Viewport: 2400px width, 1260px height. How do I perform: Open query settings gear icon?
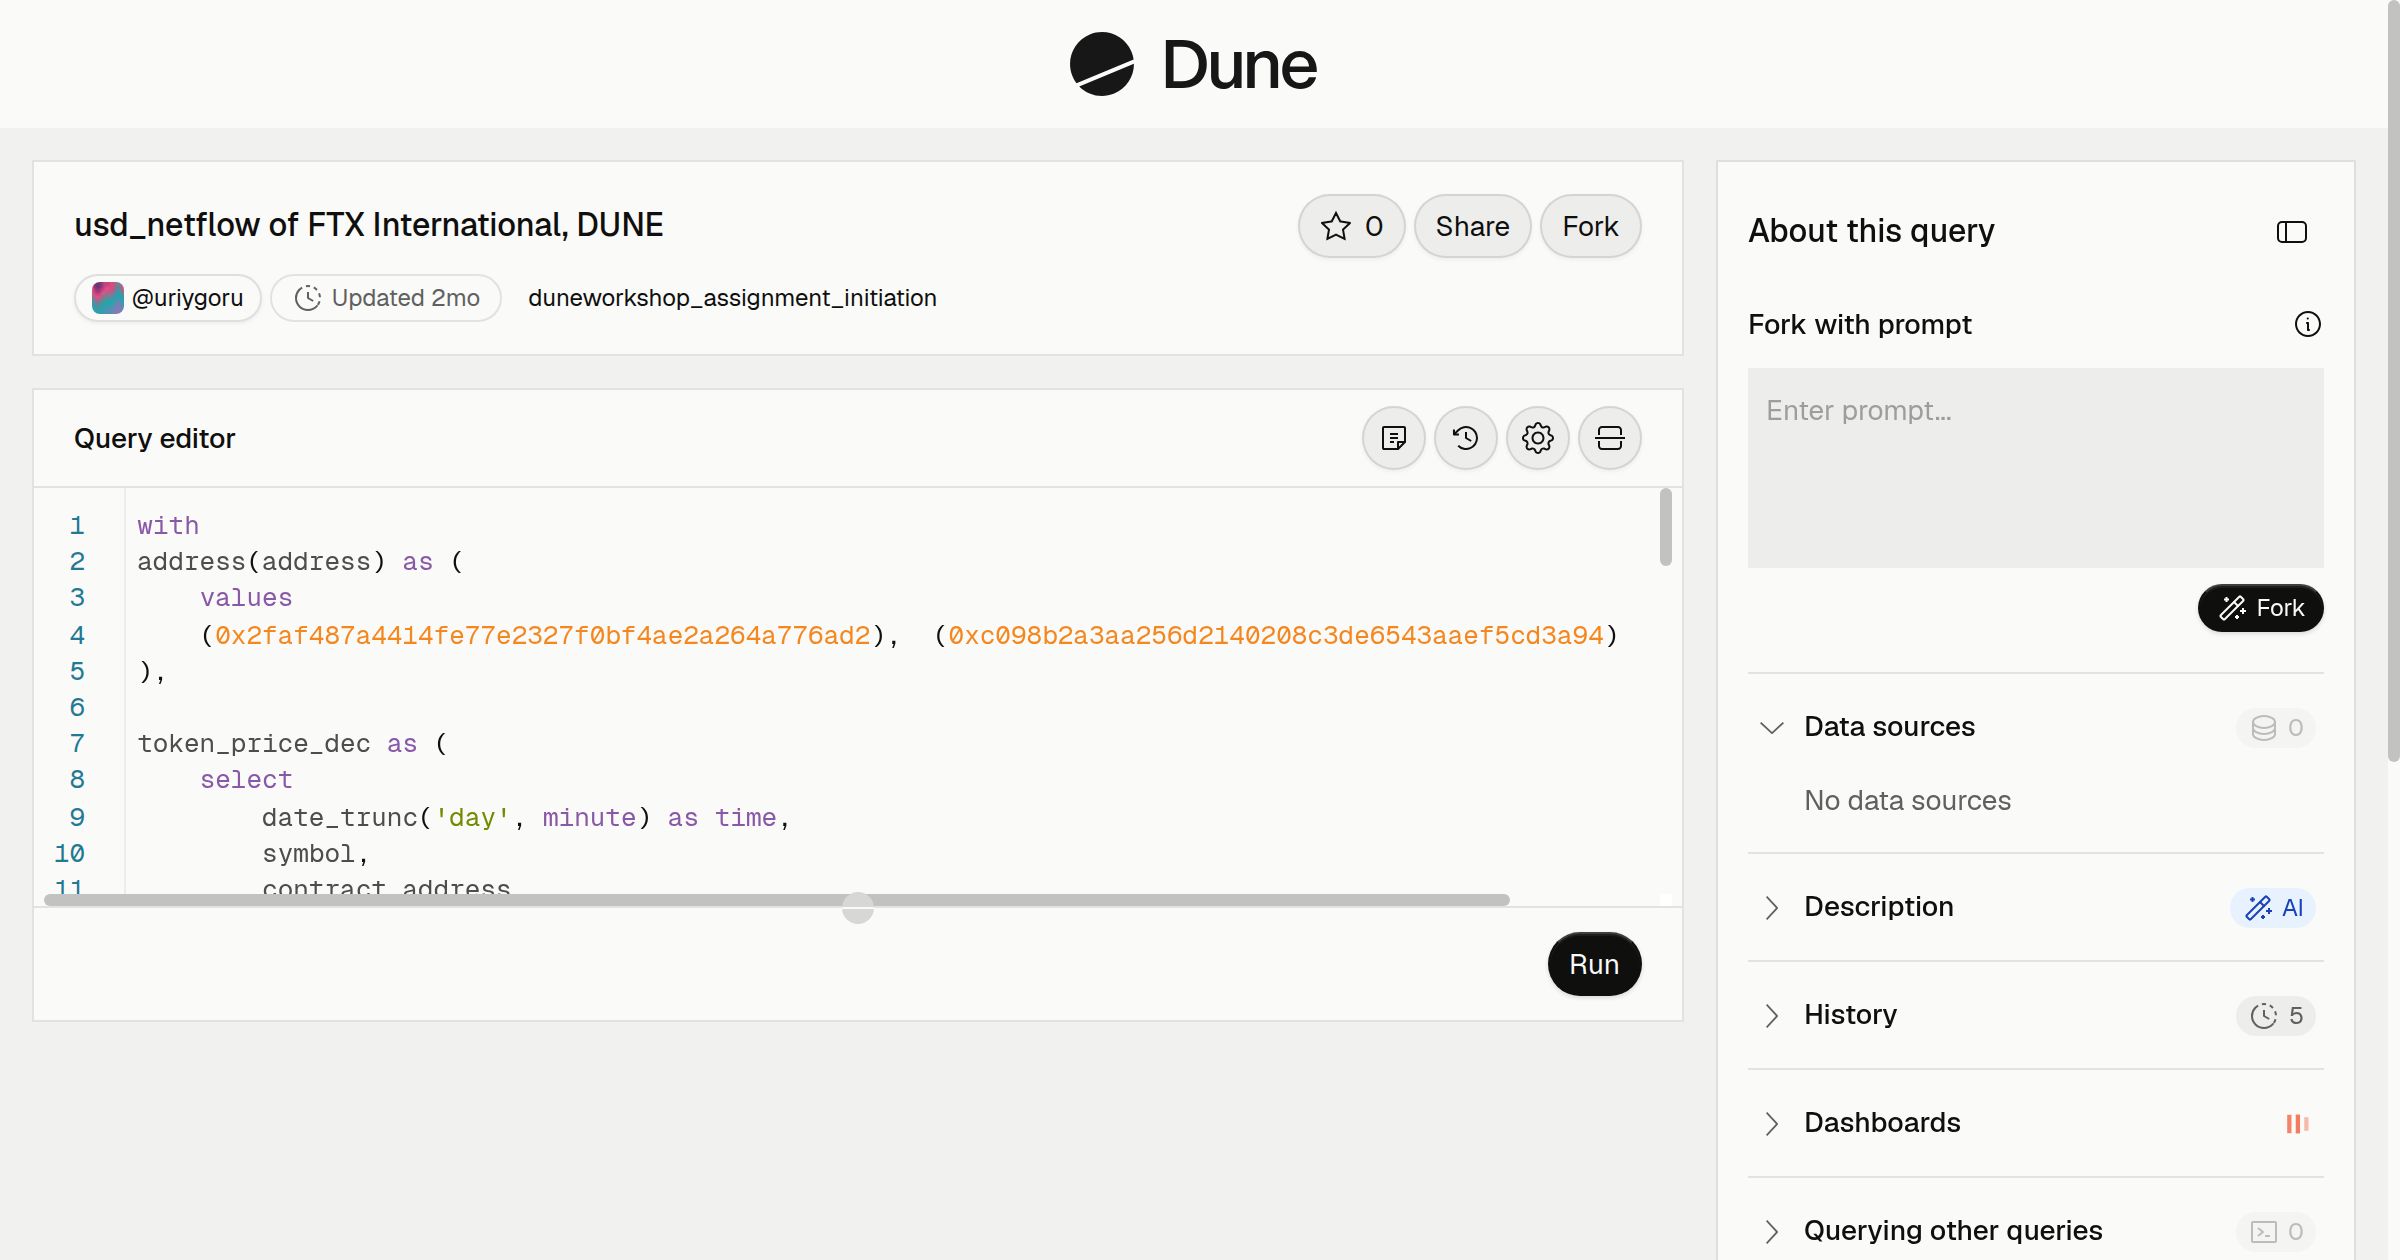pos(1537,438)
